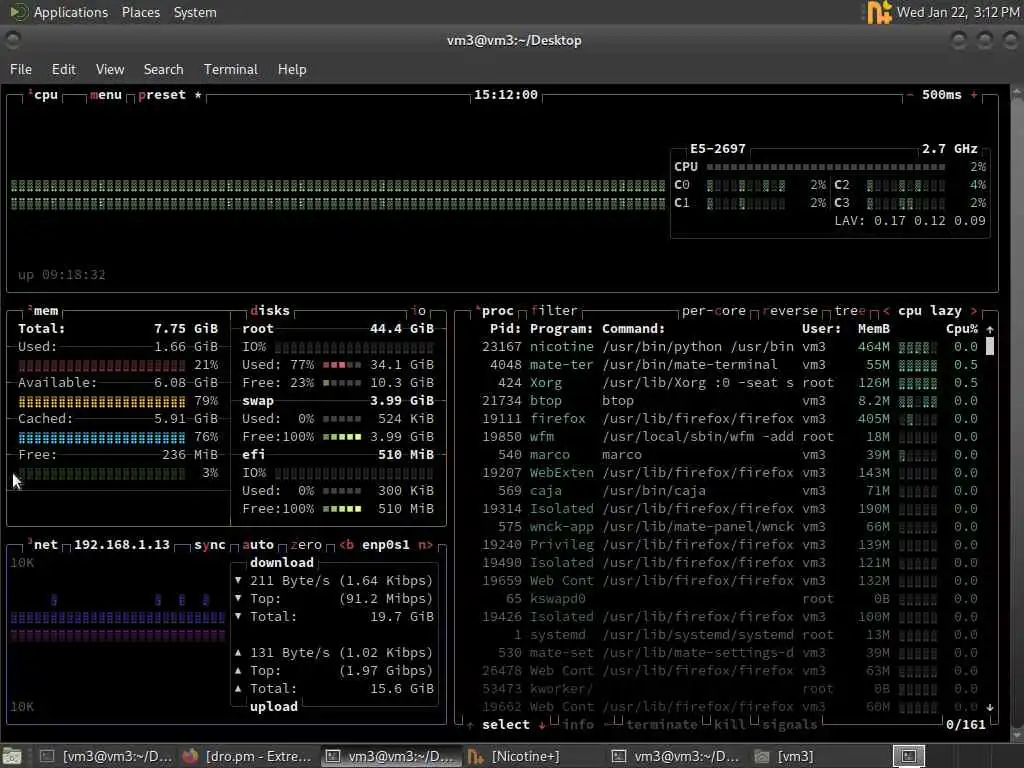Viewport: 1024px width, 768px height.
Task: Select next sort column with right arrow
Action: (974, 311)
